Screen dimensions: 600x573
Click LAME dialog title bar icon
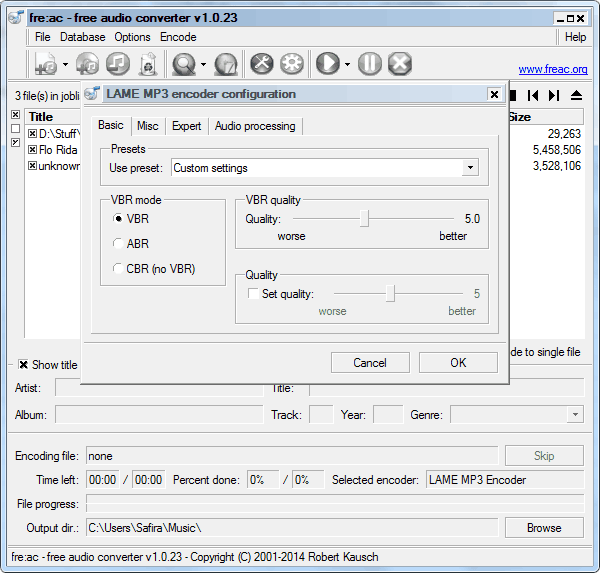[x=92, y=93]
